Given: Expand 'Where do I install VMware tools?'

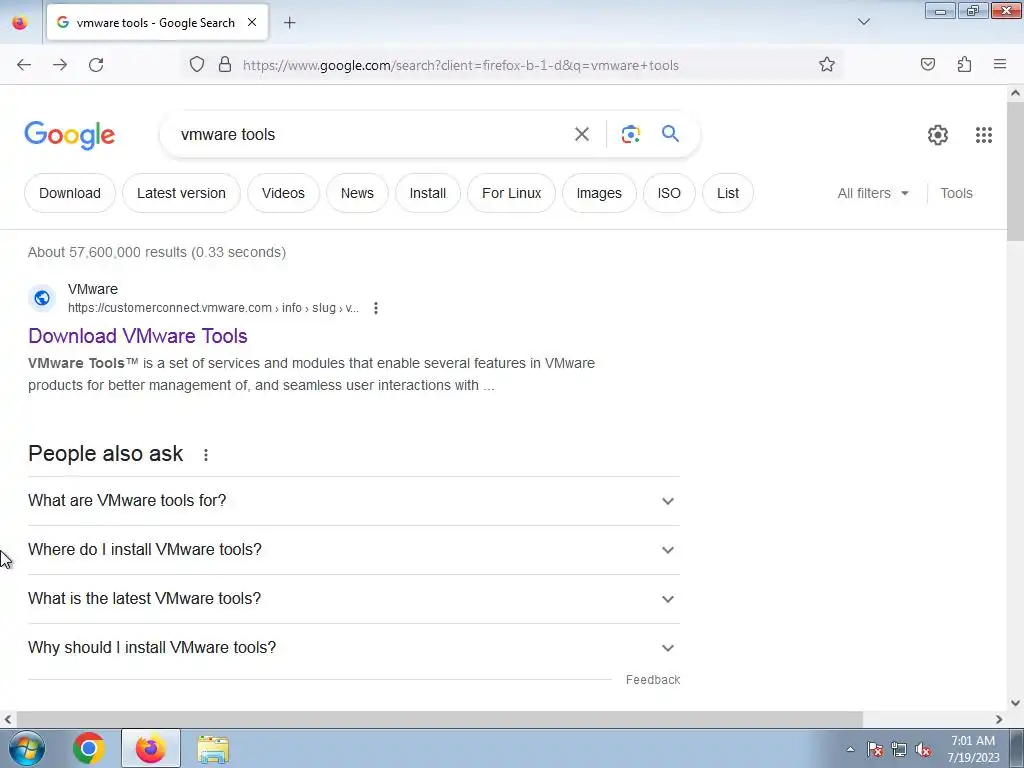Looking at the screenshot, I should [x=354, y=550].
